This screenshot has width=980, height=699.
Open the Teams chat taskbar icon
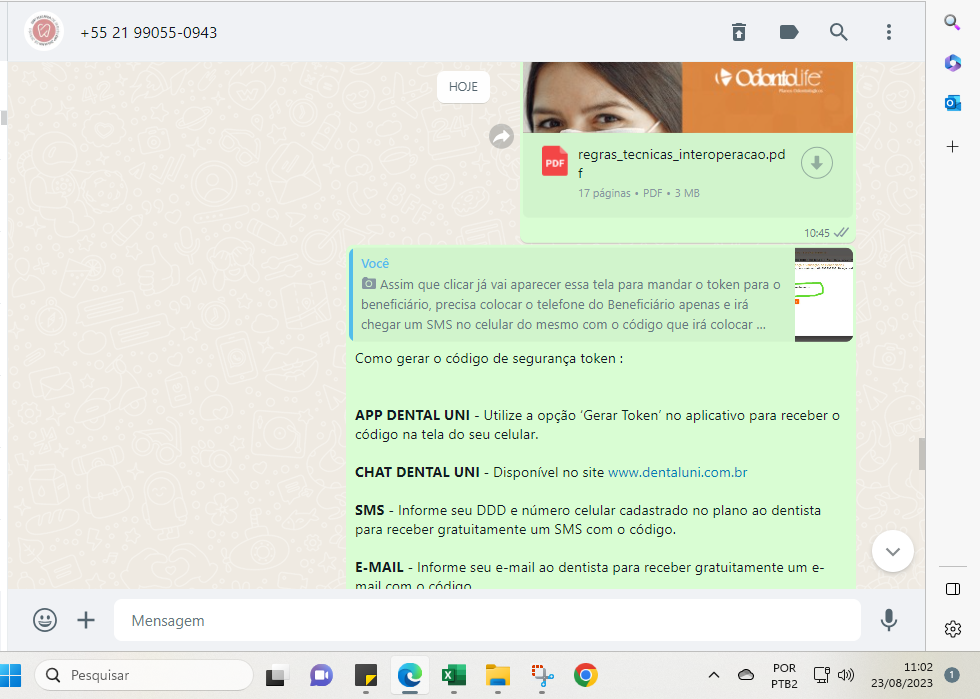pos(321,675)
